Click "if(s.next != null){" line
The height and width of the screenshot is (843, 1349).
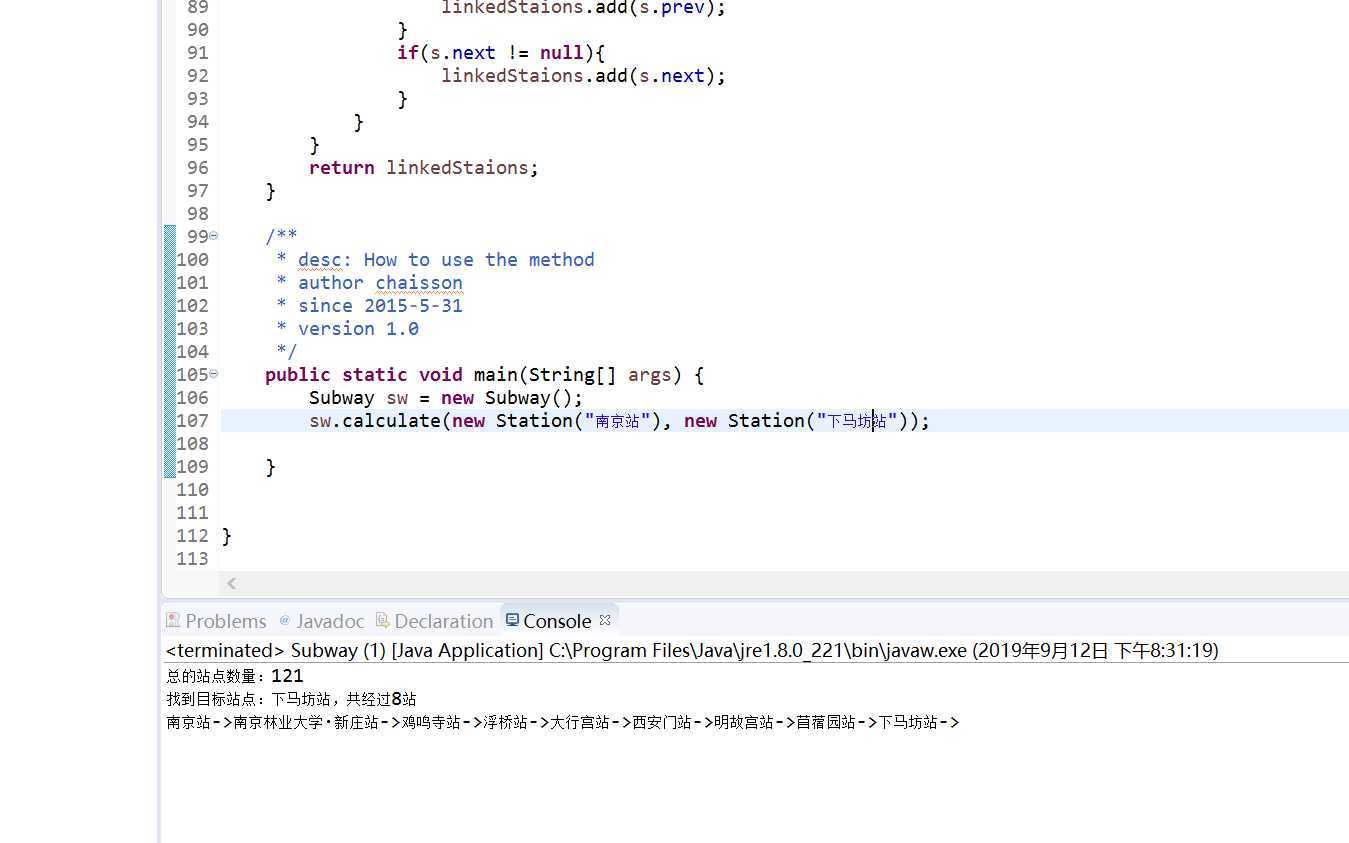tap(501, 53)
